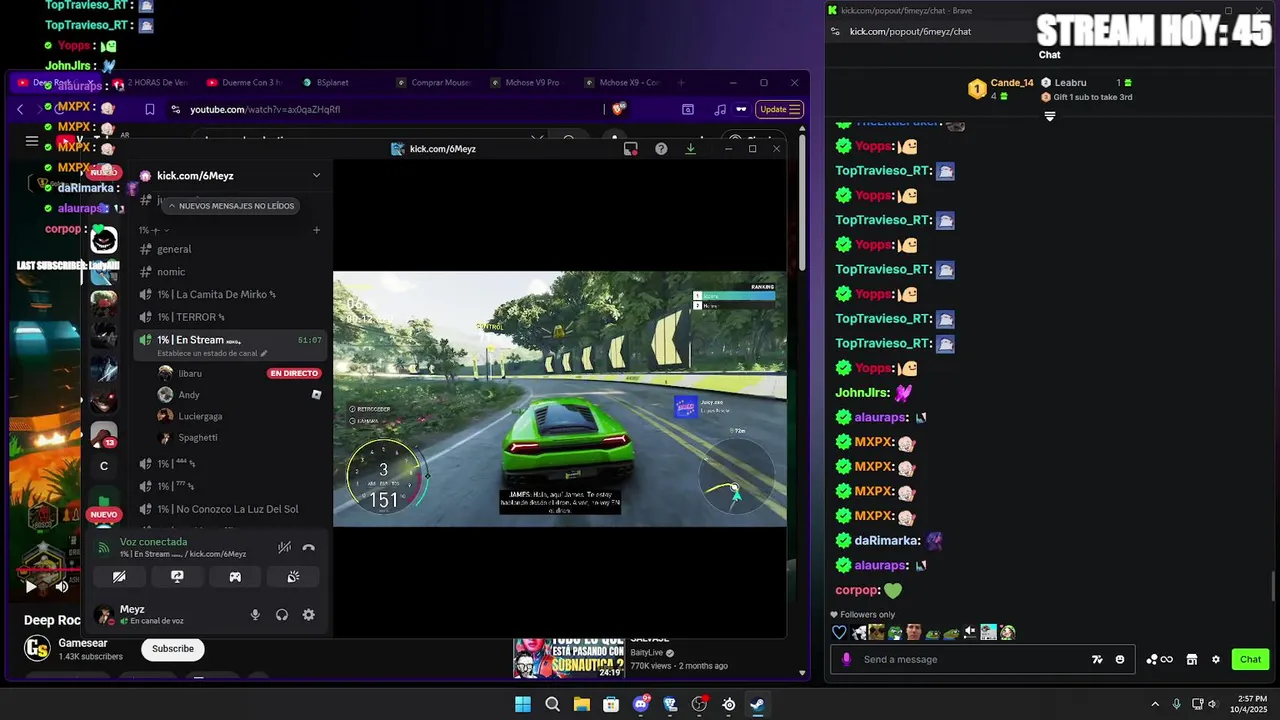
Task: Open Discord activities game controller button
Action: pos(235,577)
